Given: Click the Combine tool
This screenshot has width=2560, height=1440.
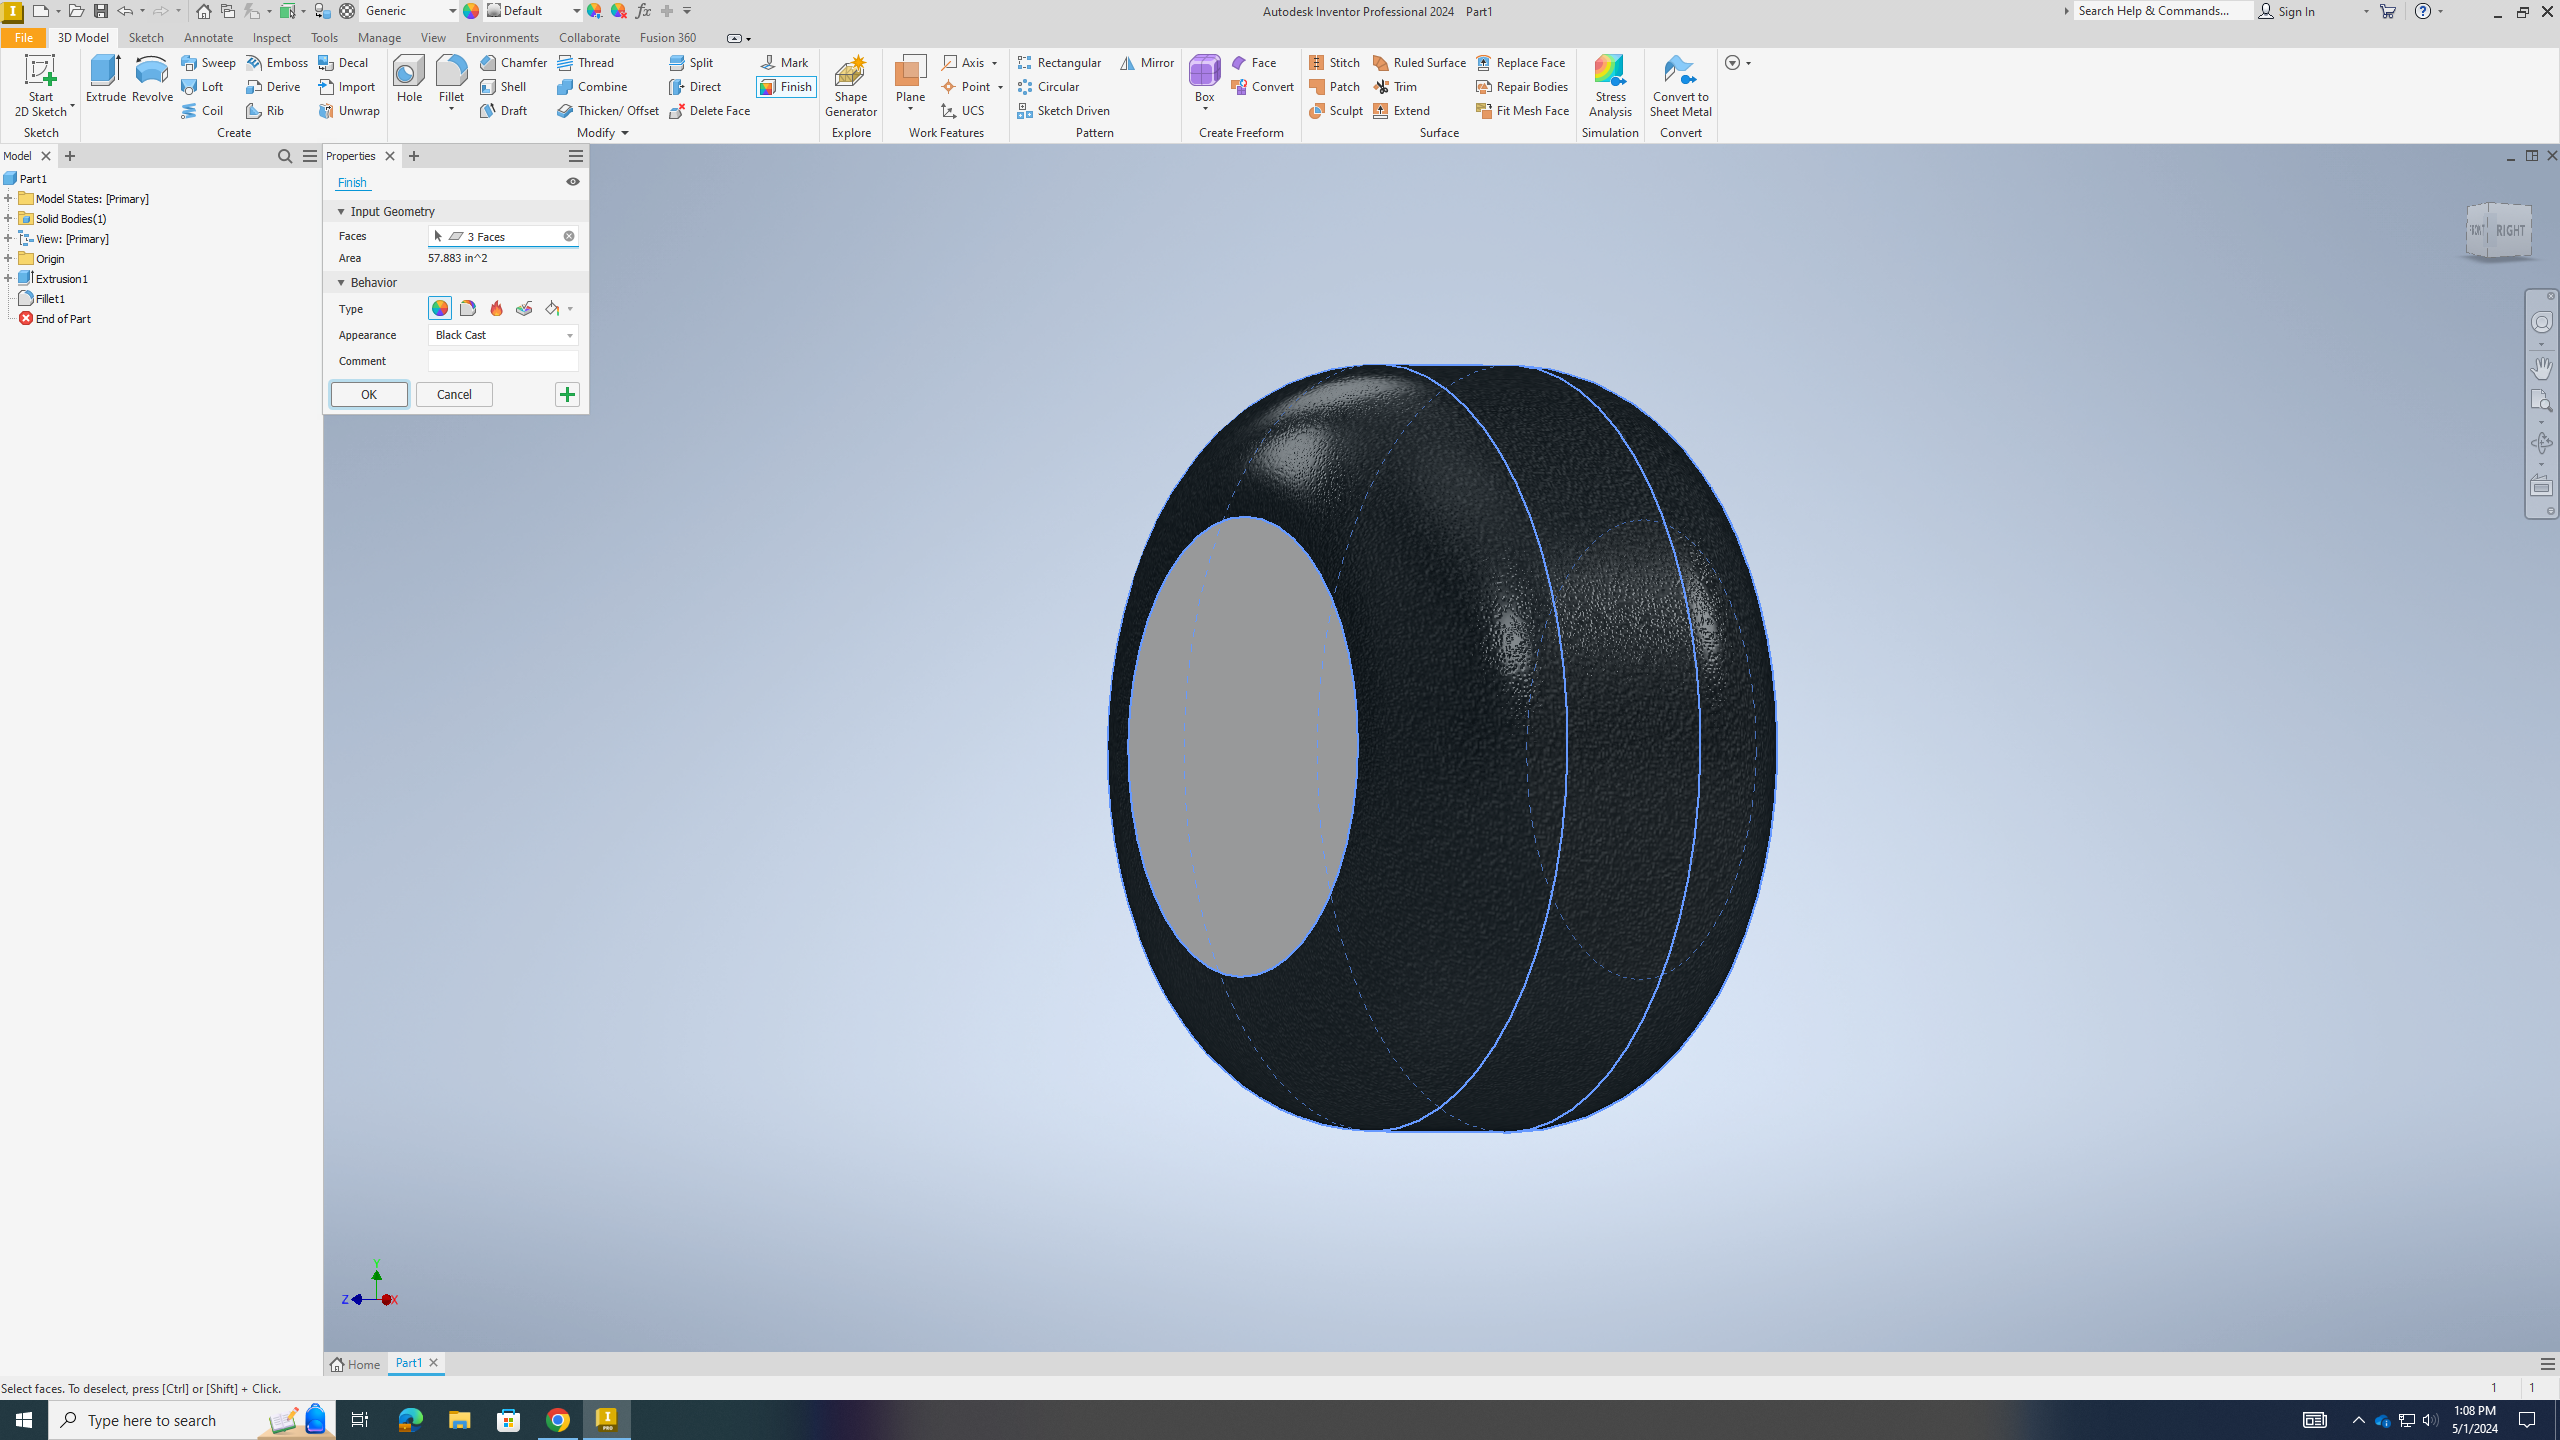Looking at the screenshot, I should (x=592, y=86).
